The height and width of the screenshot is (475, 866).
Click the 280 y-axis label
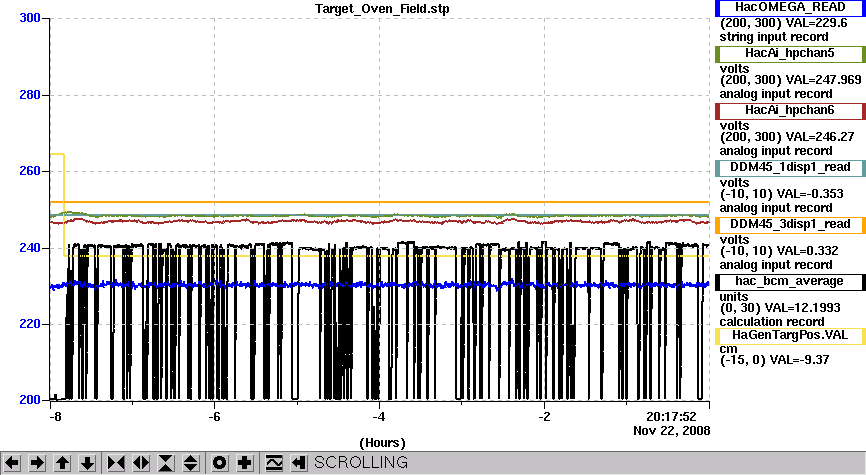point(30,94)
